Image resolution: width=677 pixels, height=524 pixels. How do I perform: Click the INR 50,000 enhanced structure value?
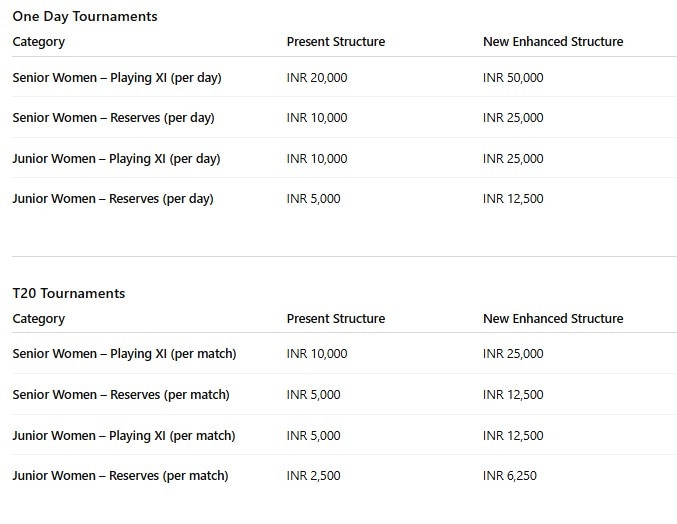tap(513, 77)
